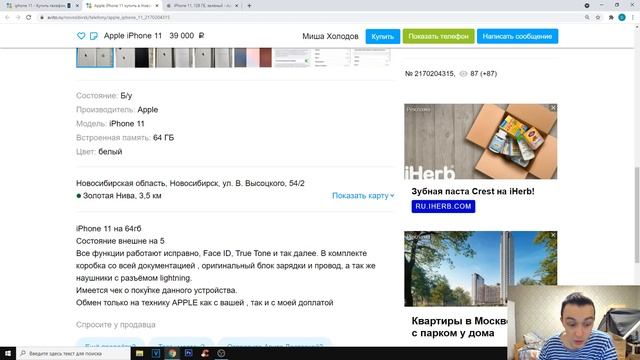
Task: Open Квартиры в Москве ad headline
Action: click(x=459, y=327)
